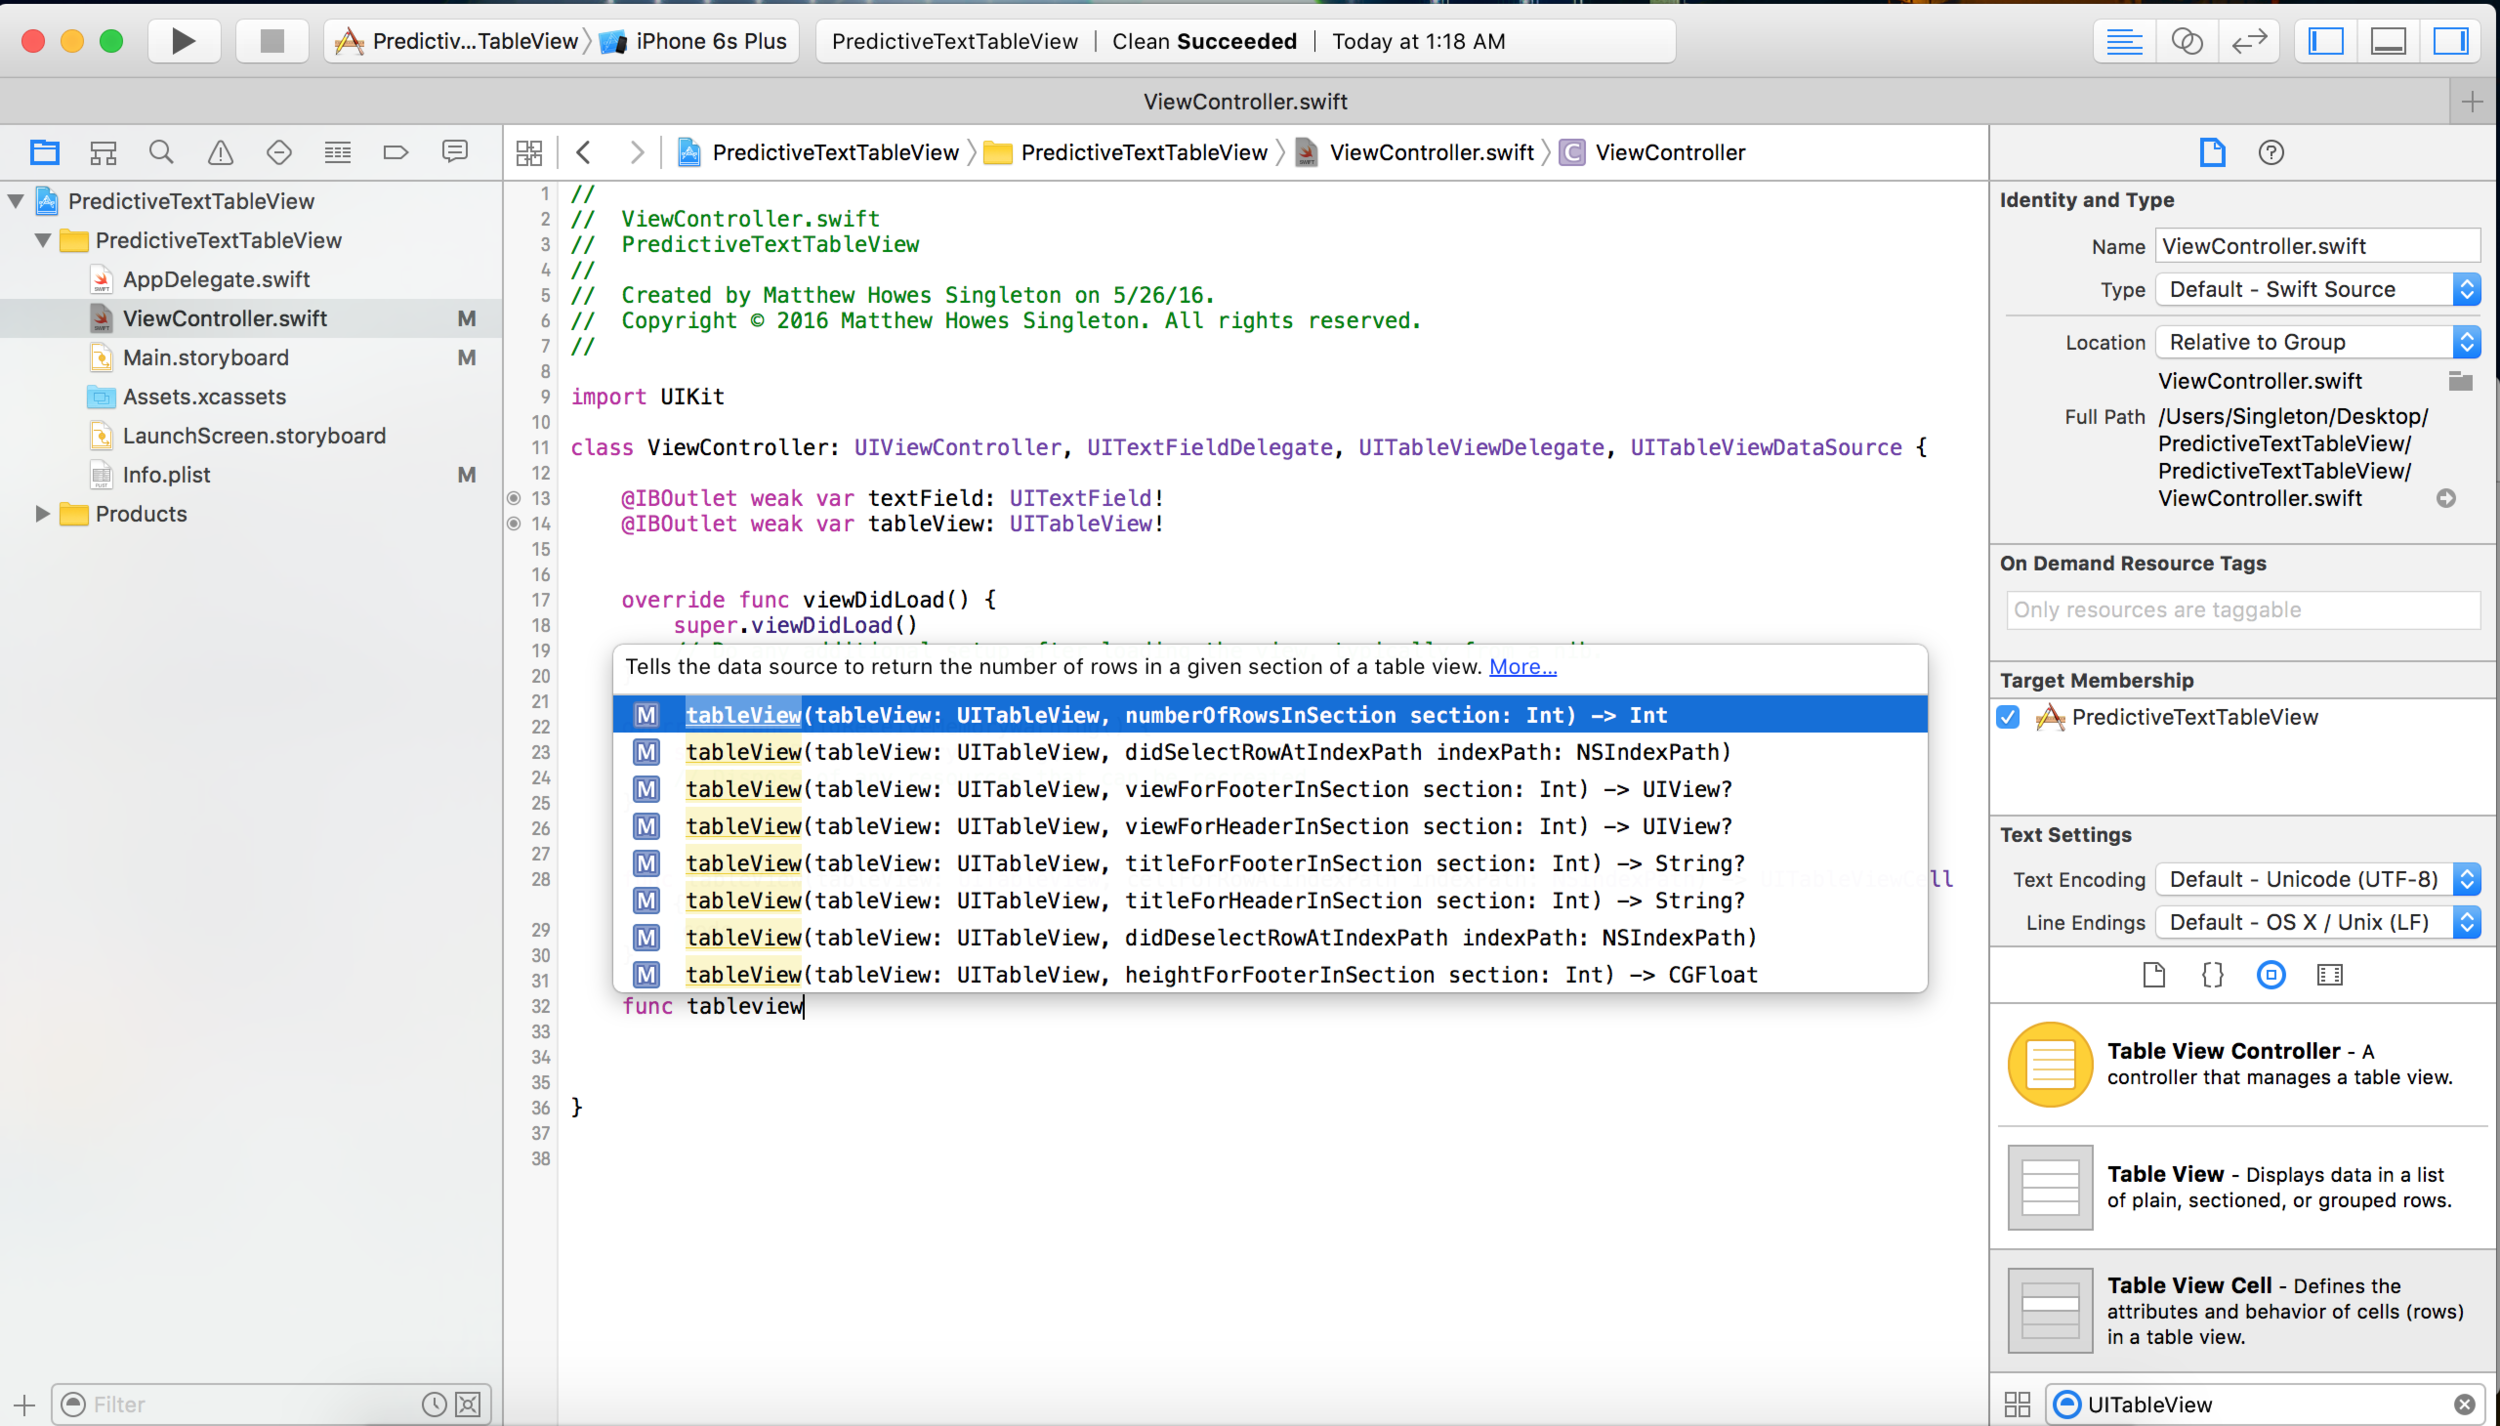Open the File Template library
Screen dimensions: 2500x1426
[x=2154, y=974]
